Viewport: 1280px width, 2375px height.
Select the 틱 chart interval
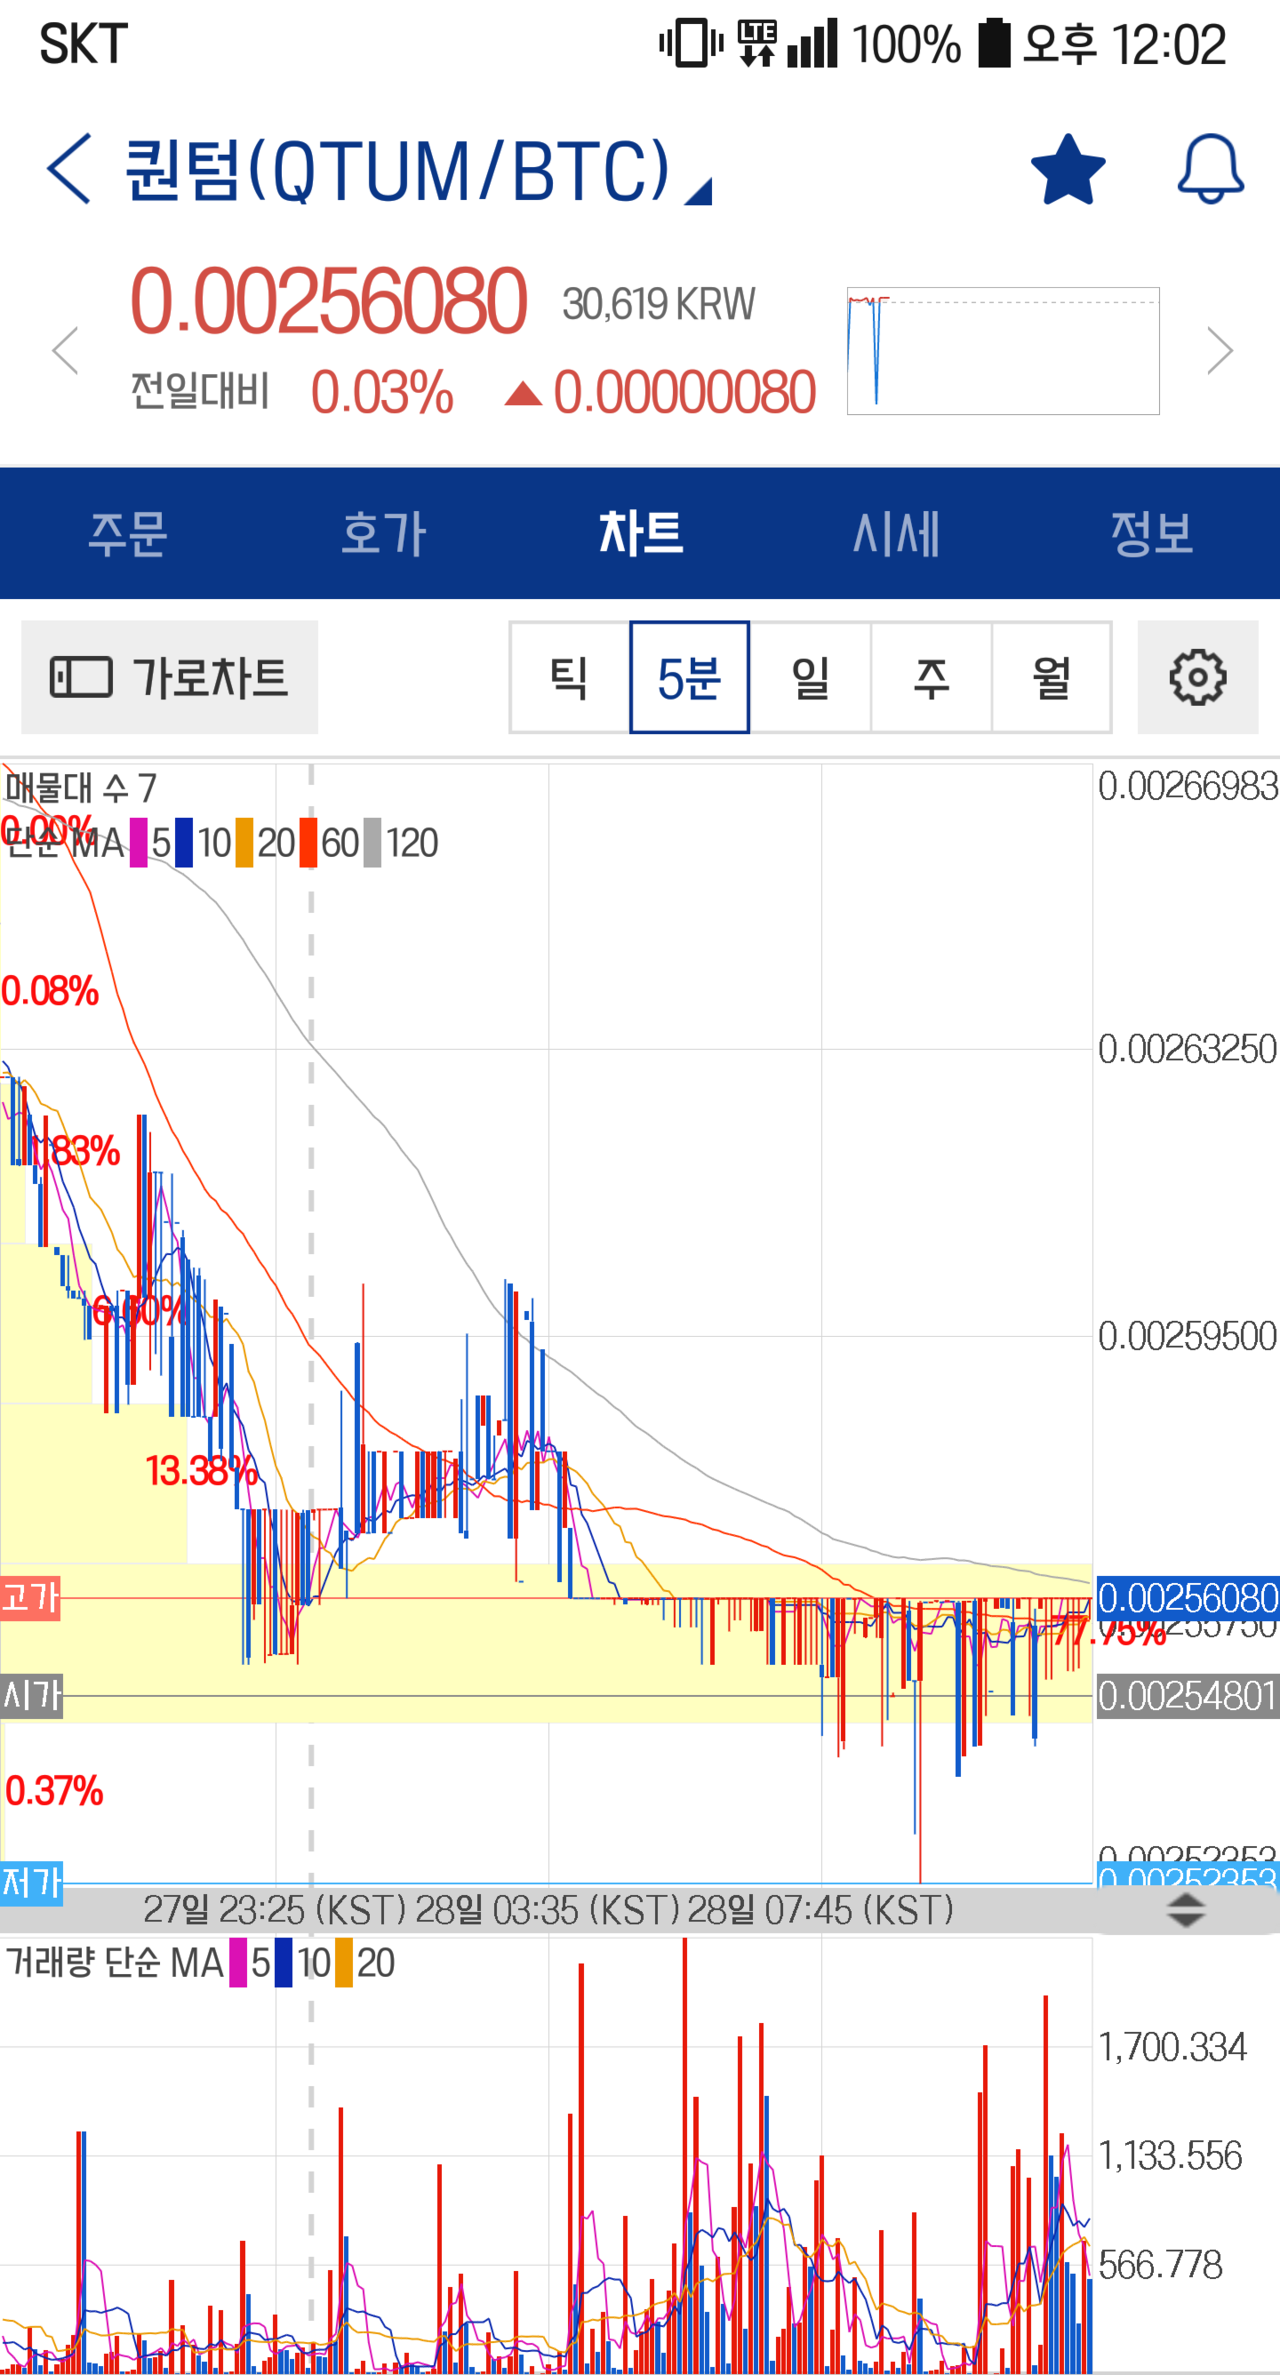[x=569, y=678]
